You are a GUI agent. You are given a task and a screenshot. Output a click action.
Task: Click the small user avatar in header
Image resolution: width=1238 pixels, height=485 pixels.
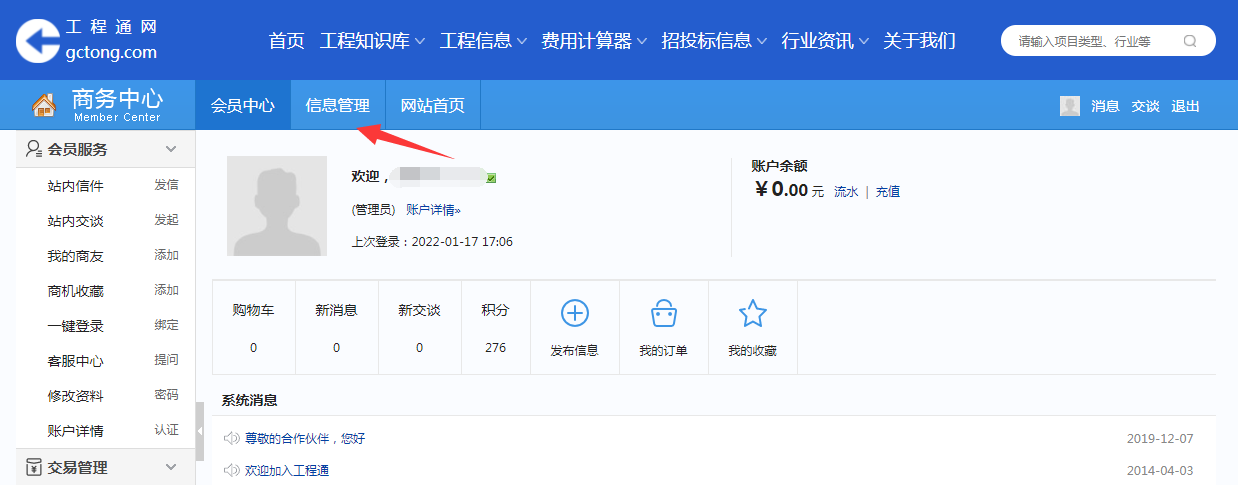[1070, 106]
